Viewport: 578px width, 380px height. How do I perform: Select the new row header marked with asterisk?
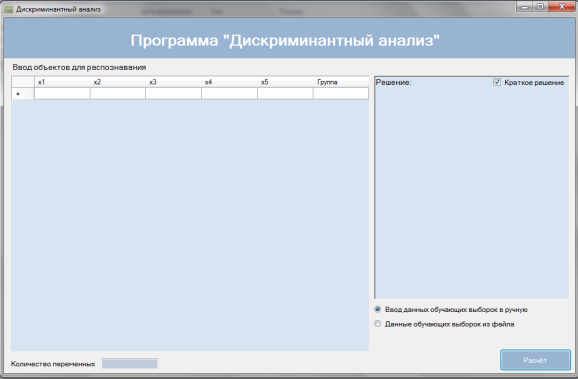pyautogui.click(x=23, y=94)
